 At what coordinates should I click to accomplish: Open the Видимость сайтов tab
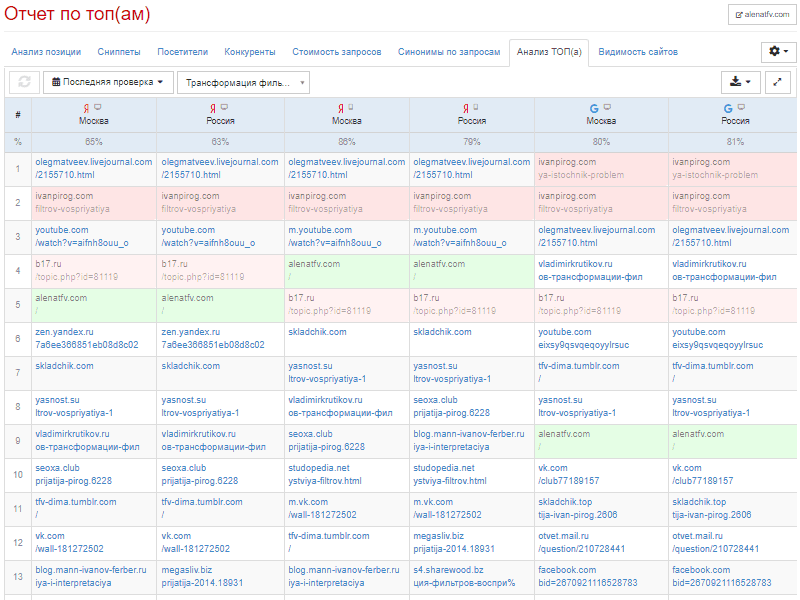[x=638, y=52]
